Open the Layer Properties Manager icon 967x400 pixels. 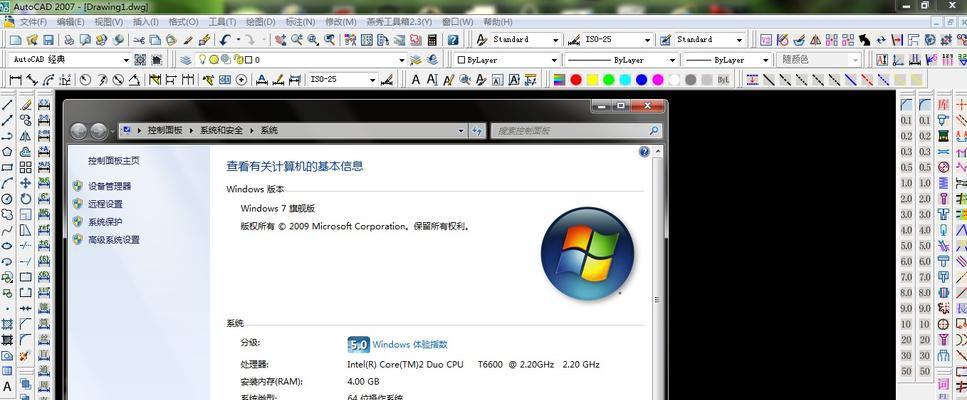pos(186,60)
